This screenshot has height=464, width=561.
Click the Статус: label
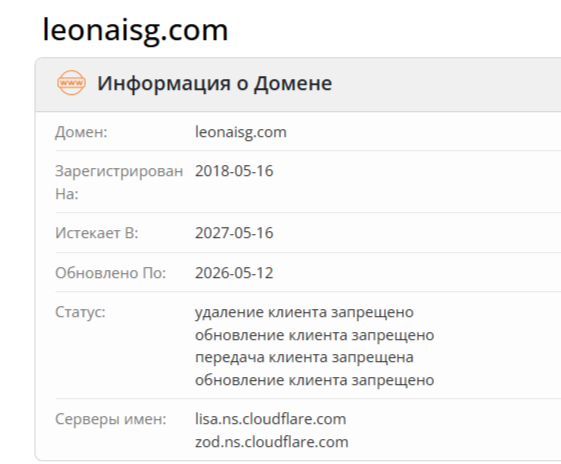click(x=80, y=312)
